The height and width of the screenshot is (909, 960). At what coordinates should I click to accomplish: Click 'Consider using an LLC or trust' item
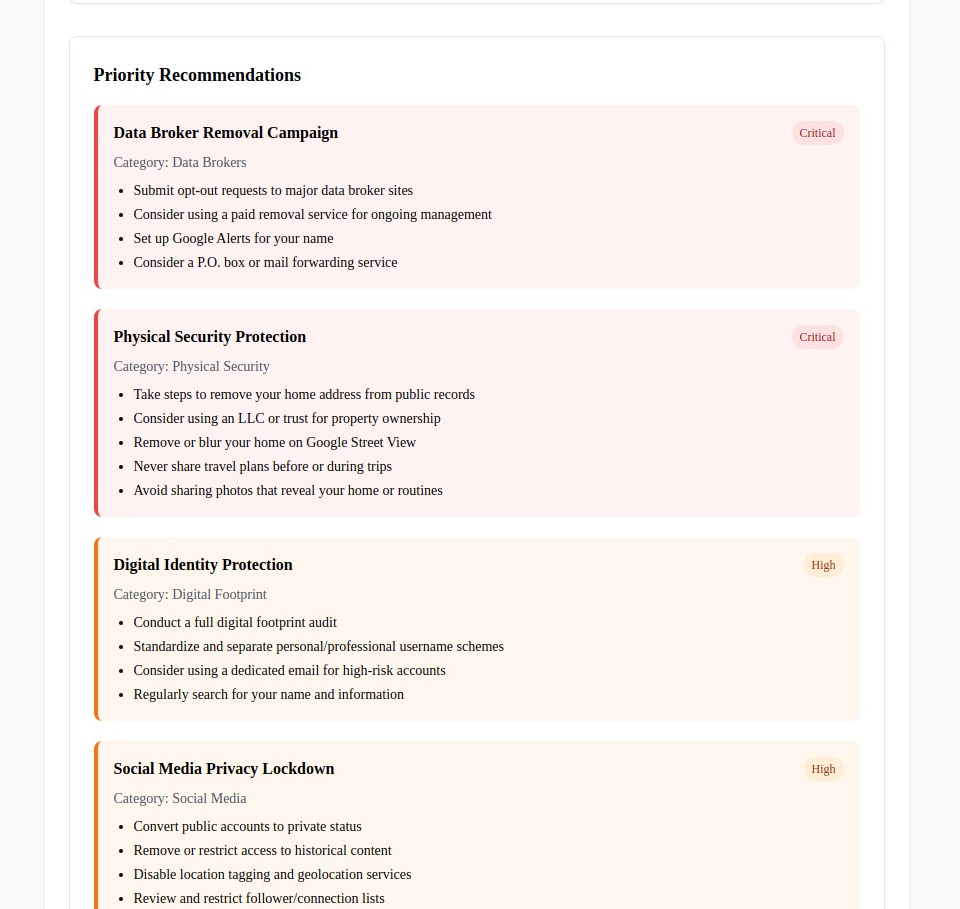(287, 418)
